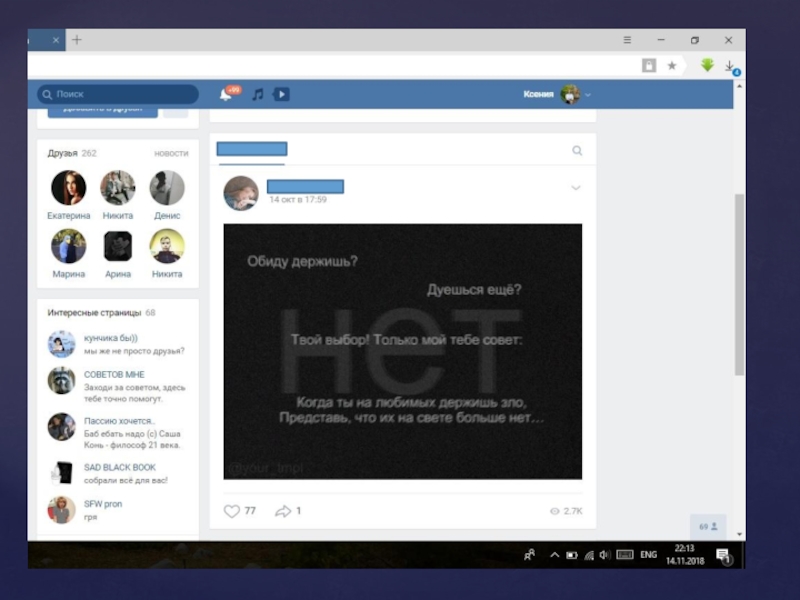Click the notifications bell icon

[x=226, y=94]
